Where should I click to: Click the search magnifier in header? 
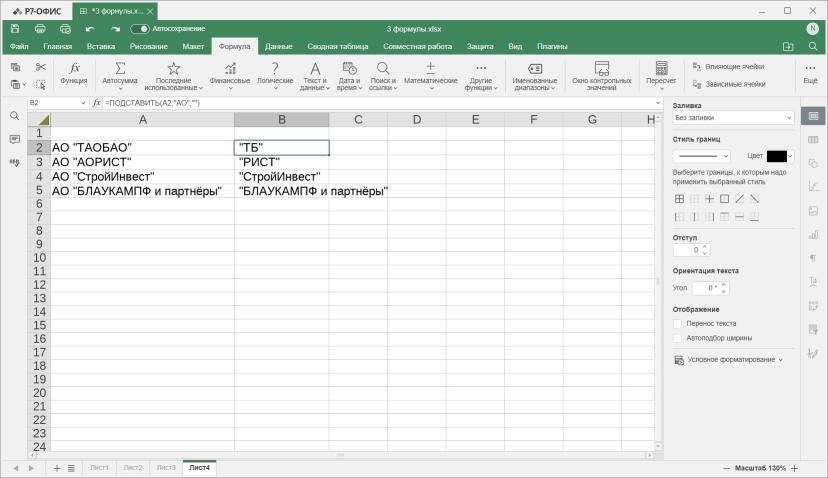click(813, 46)
